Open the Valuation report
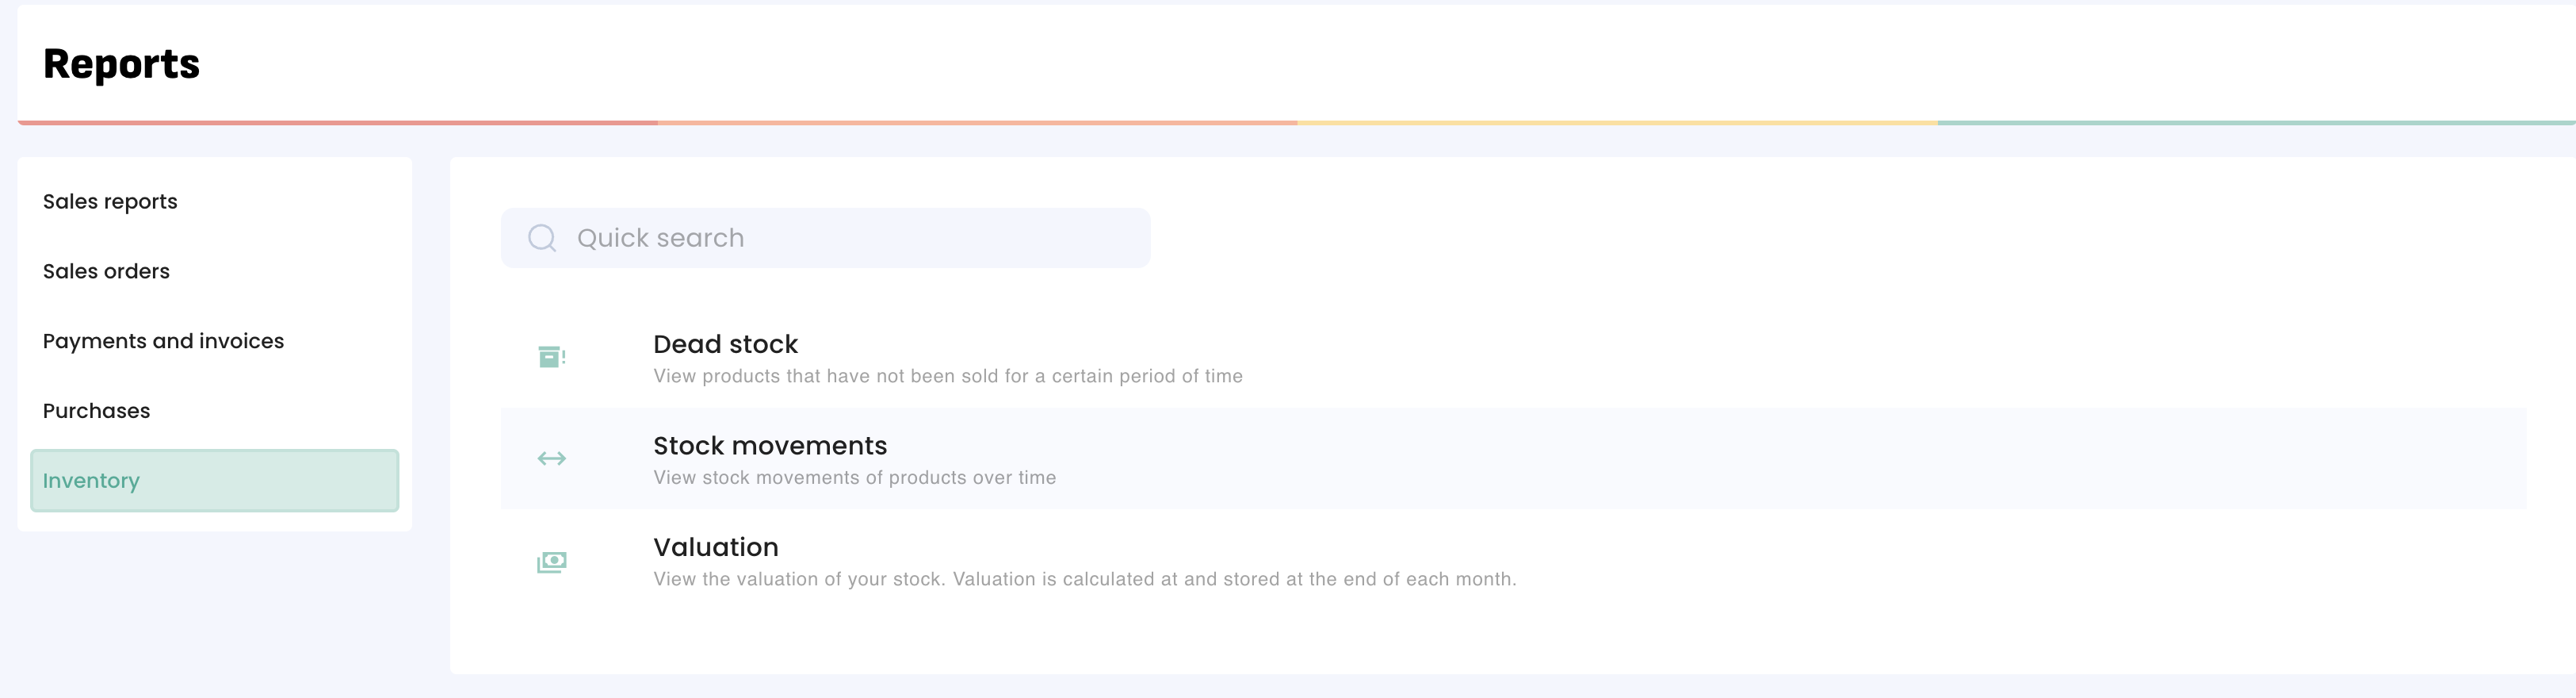Screen dimensions: 2576x698 [715, 548]
